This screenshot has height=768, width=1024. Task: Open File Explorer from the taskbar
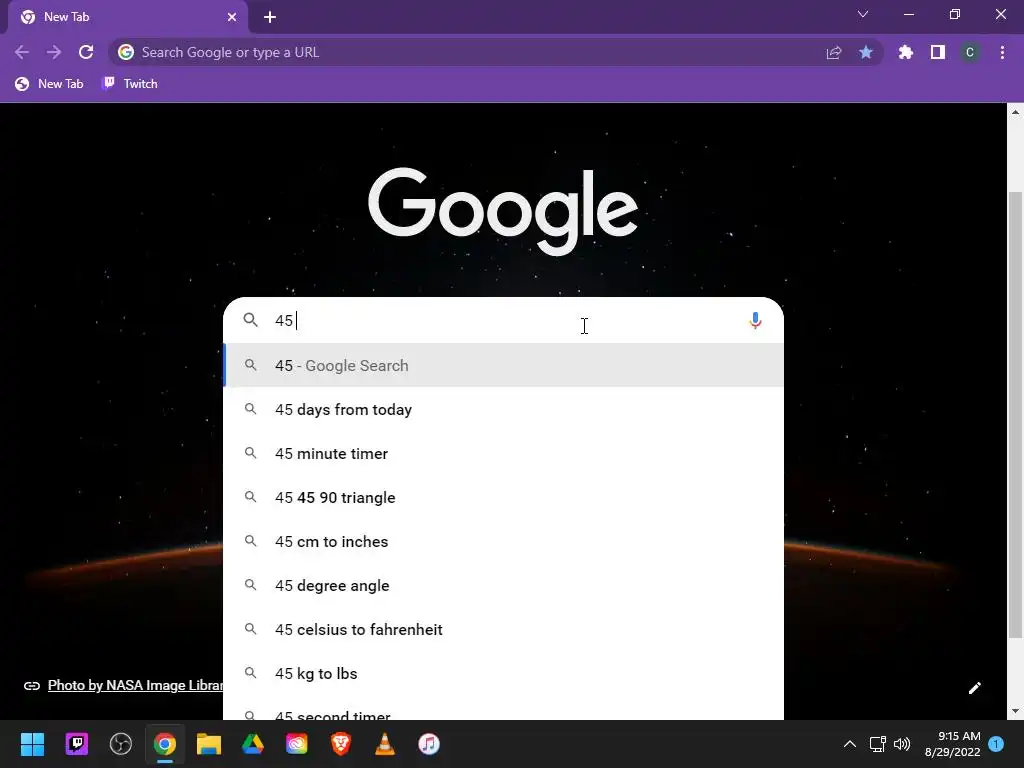[x=209, y=744]
